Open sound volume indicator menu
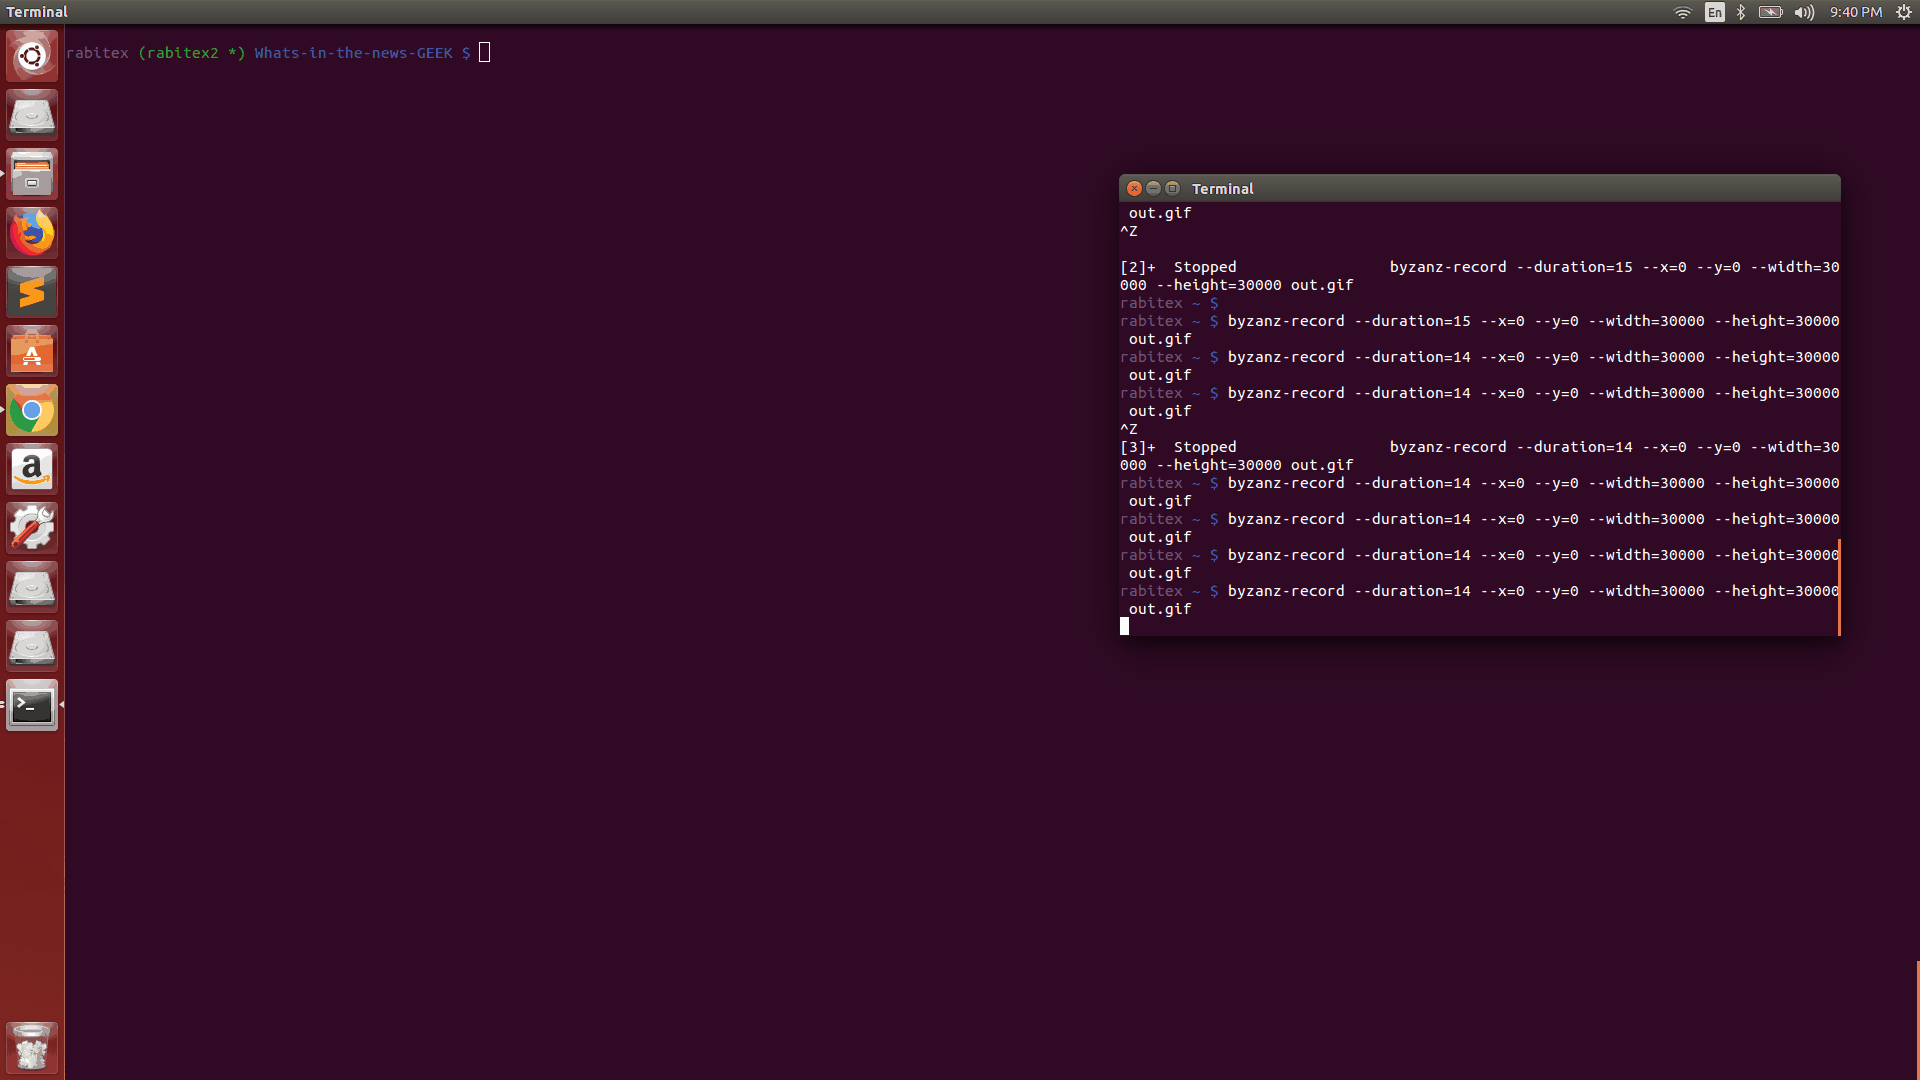The image size is (1920, 1080). point(1804,12)
